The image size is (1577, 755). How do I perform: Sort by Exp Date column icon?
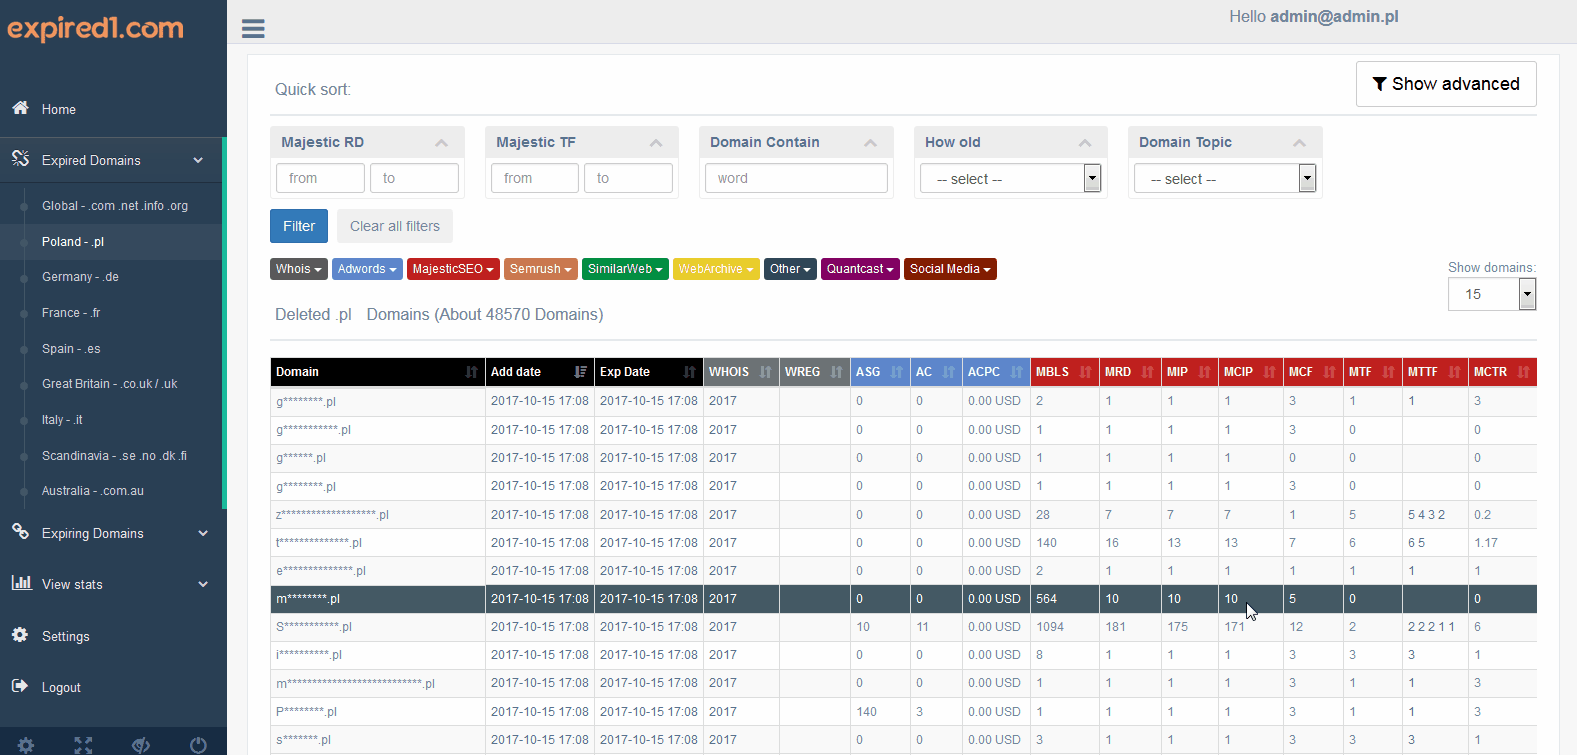click(690, 372)
